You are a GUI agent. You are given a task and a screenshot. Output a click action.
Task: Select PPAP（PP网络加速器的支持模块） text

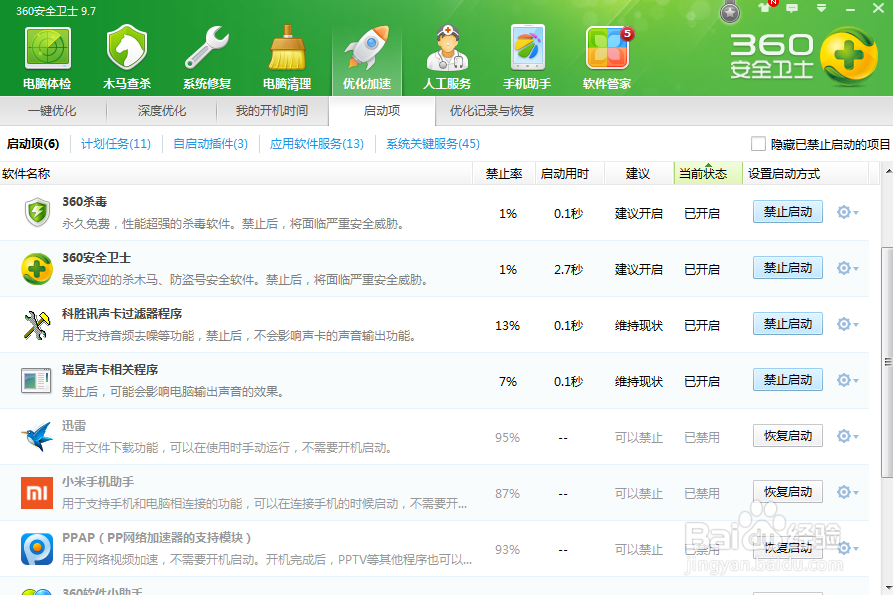pos(157,537)
